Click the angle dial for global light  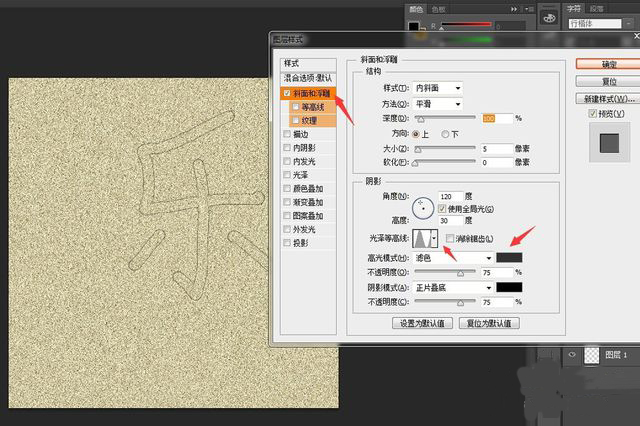[423, 207]
